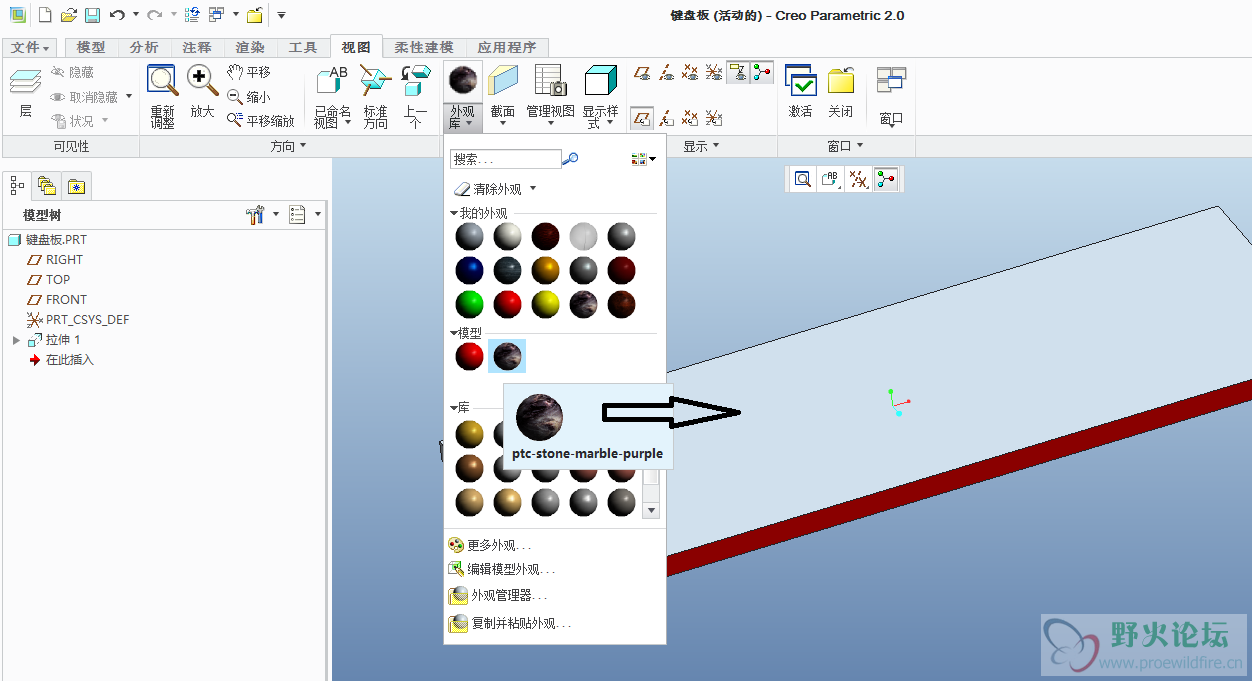Image resolution: width=1252 pixels, height=681 pixels.
Task: Select the Zoom Out (缩小) tool
Action: 249,97
